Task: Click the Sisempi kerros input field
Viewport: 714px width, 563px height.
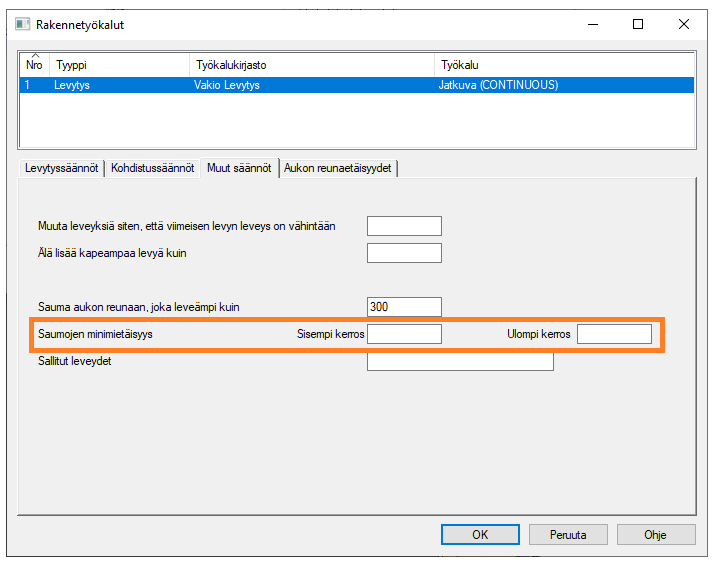Action: pos(404,334)
